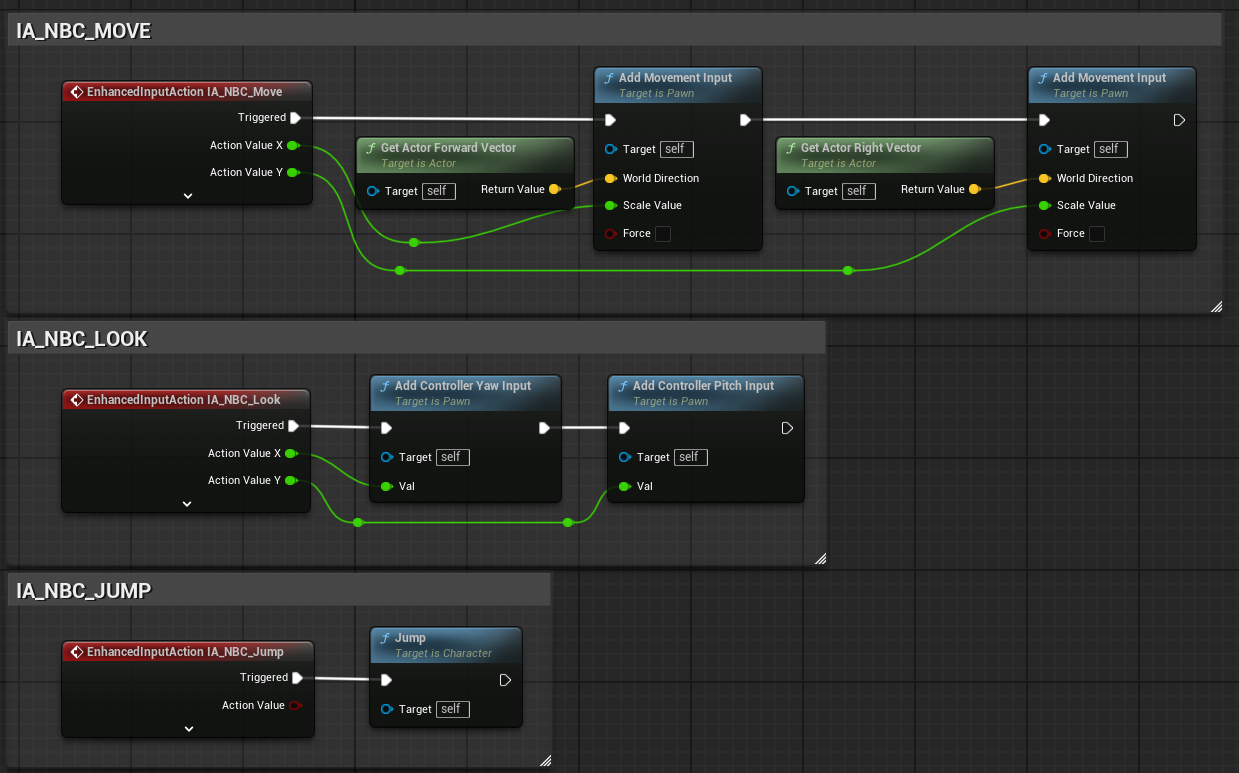Click Action Value X pin on IA_NBC_Move
Viewport: 1239px width, 773px height.
pyautogui.click(x=292, y=146)
